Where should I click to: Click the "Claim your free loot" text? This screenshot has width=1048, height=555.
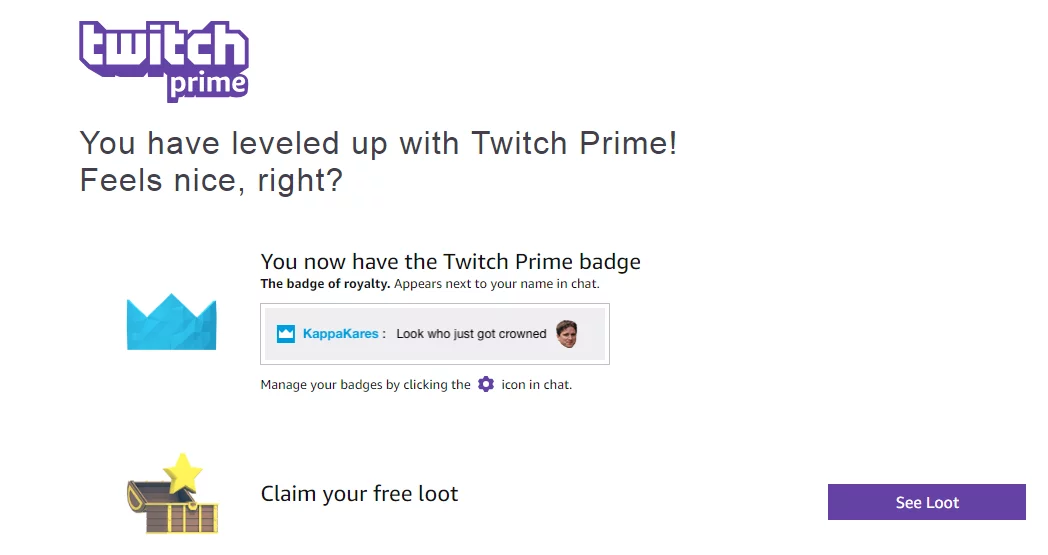(x=359, y=494)
